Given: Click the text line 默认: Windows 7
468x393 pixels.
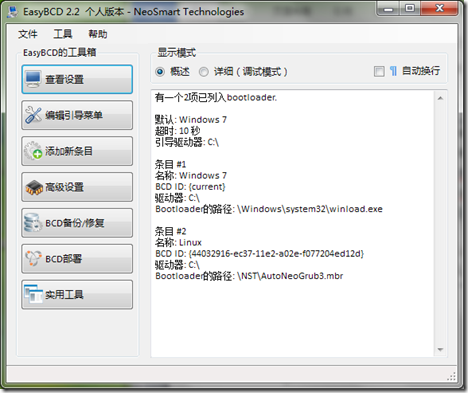Looking at the screenshot, I should click(x=191, y=120).
